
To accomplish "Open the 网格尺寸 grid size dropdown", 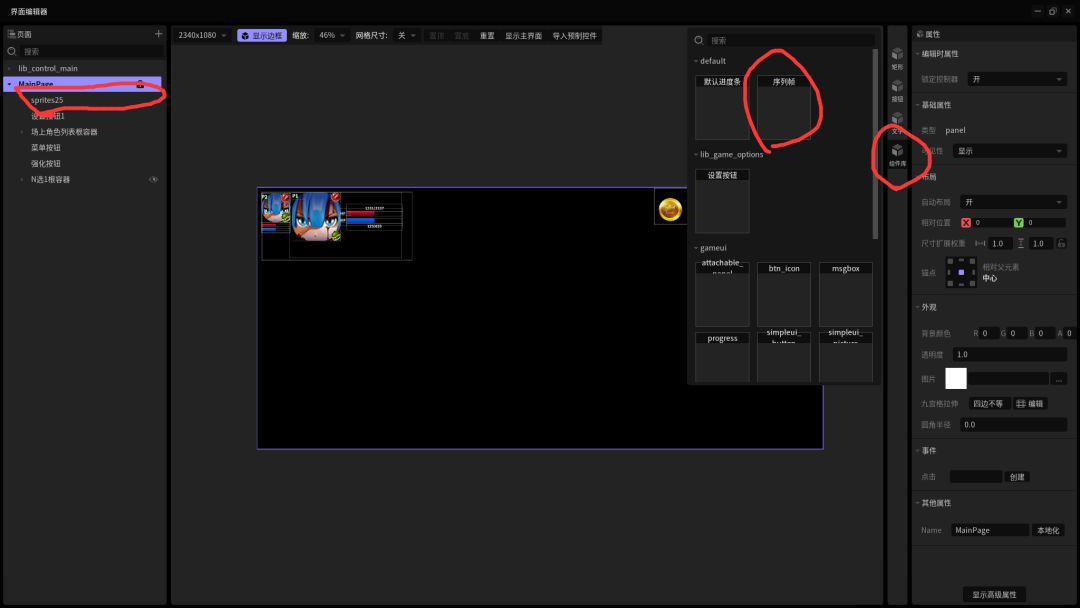I will click(406, 35).
